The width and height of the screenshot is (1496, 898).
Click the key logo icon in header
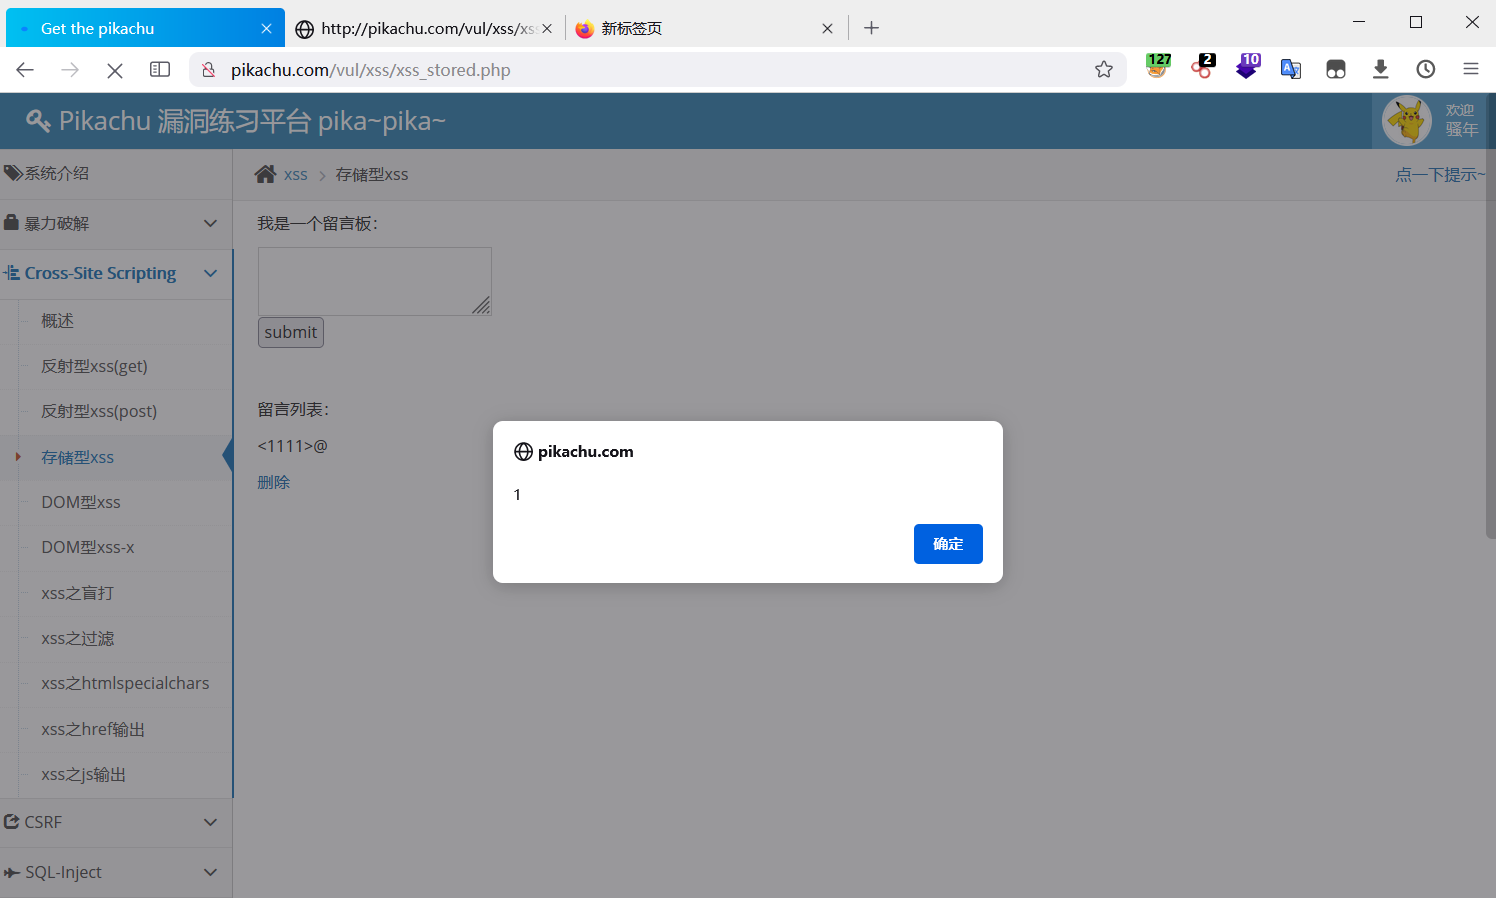pyautogui.click(x=38, y=121)
